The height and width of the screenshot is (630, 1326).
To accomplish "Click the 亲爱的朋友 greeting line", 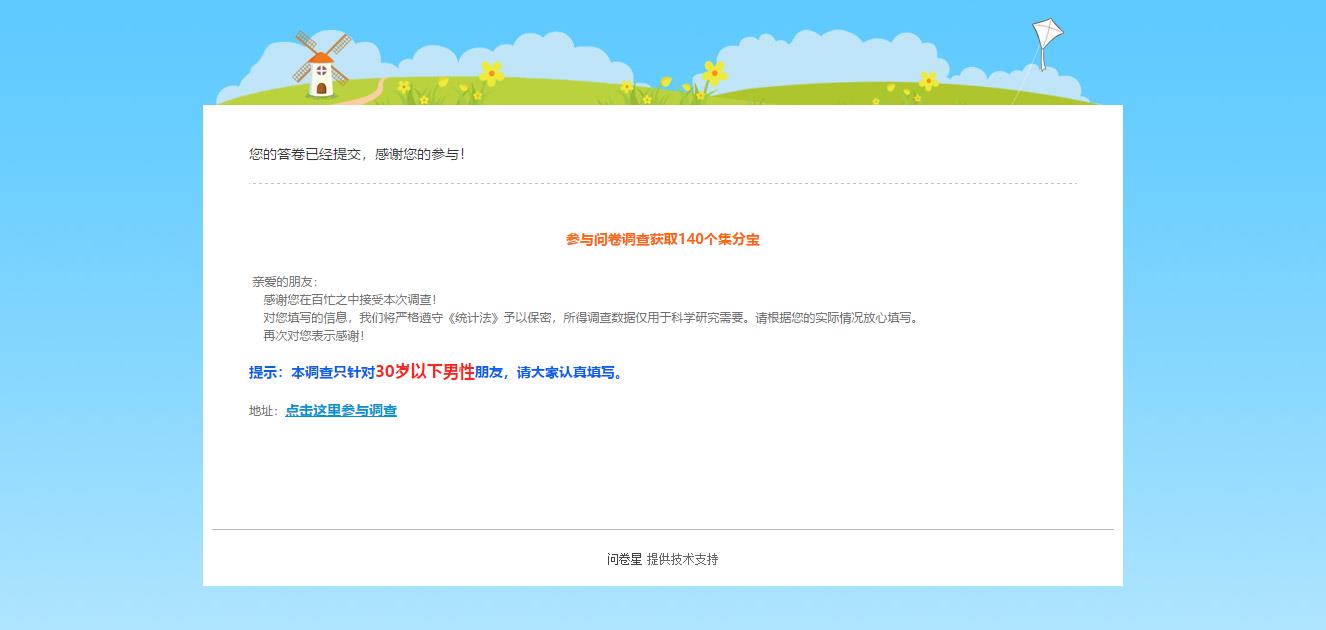I will pos(284,282).
